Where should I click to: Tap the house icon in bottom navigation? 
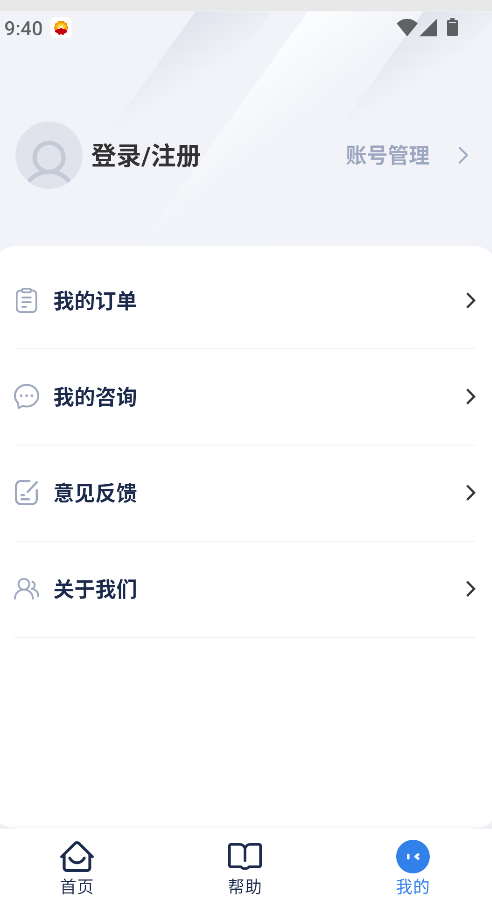(77, 857)
